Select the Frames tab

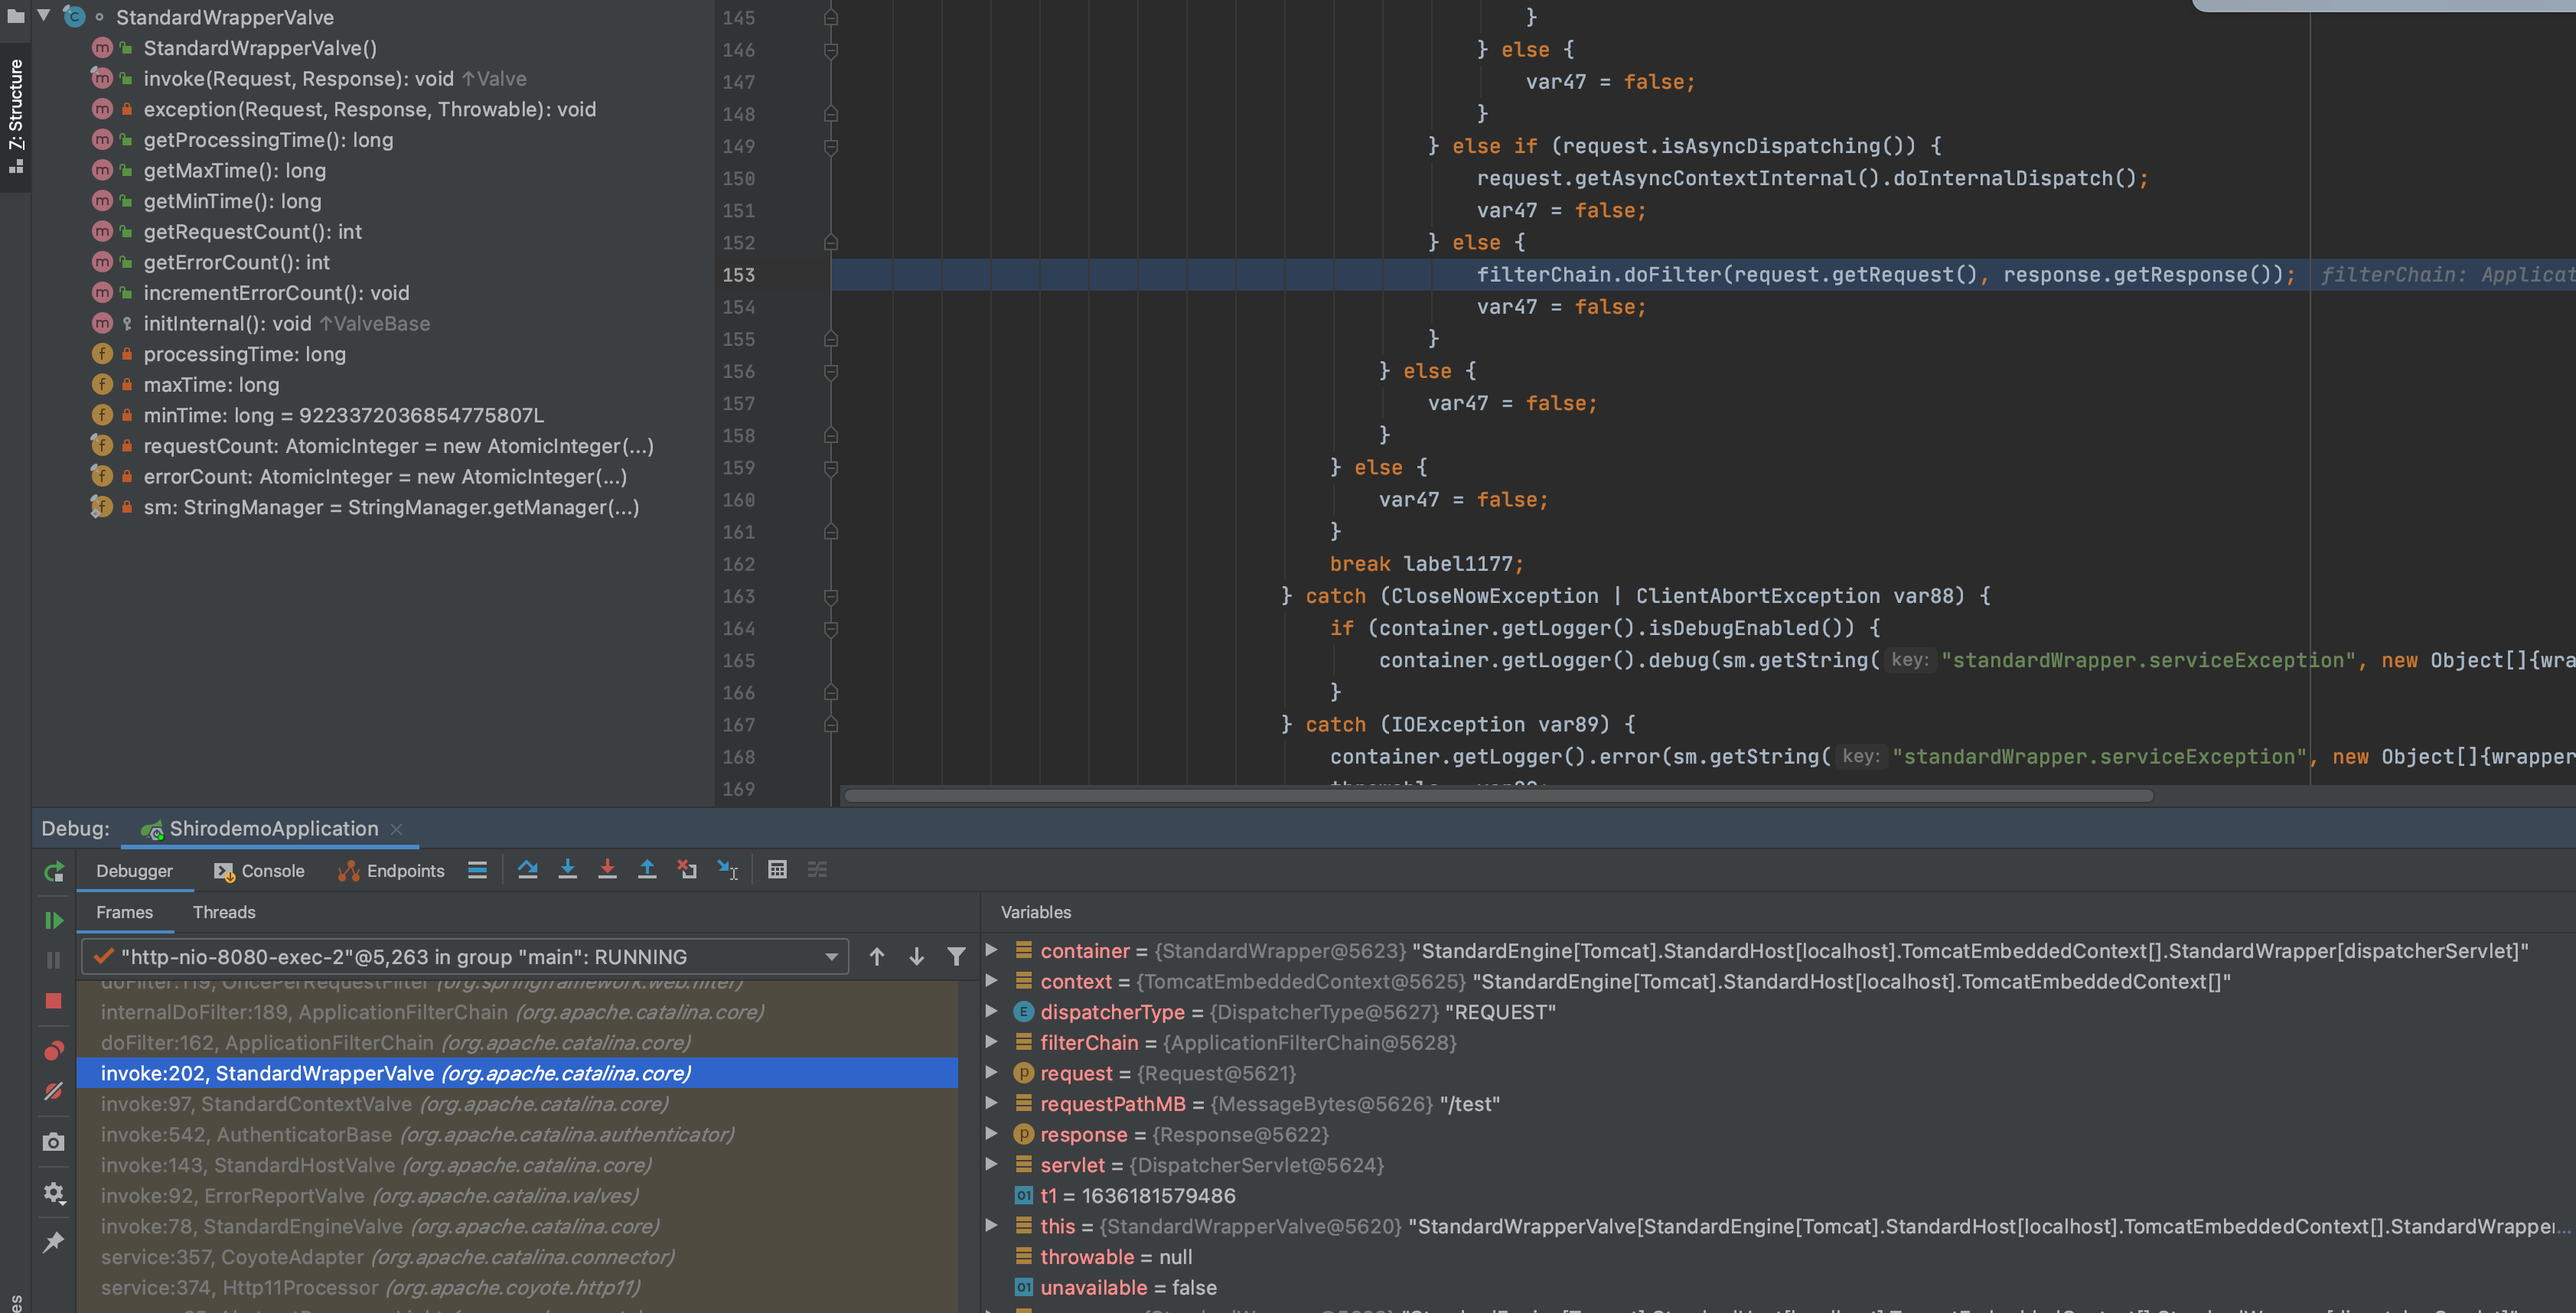tap(124, 912)
